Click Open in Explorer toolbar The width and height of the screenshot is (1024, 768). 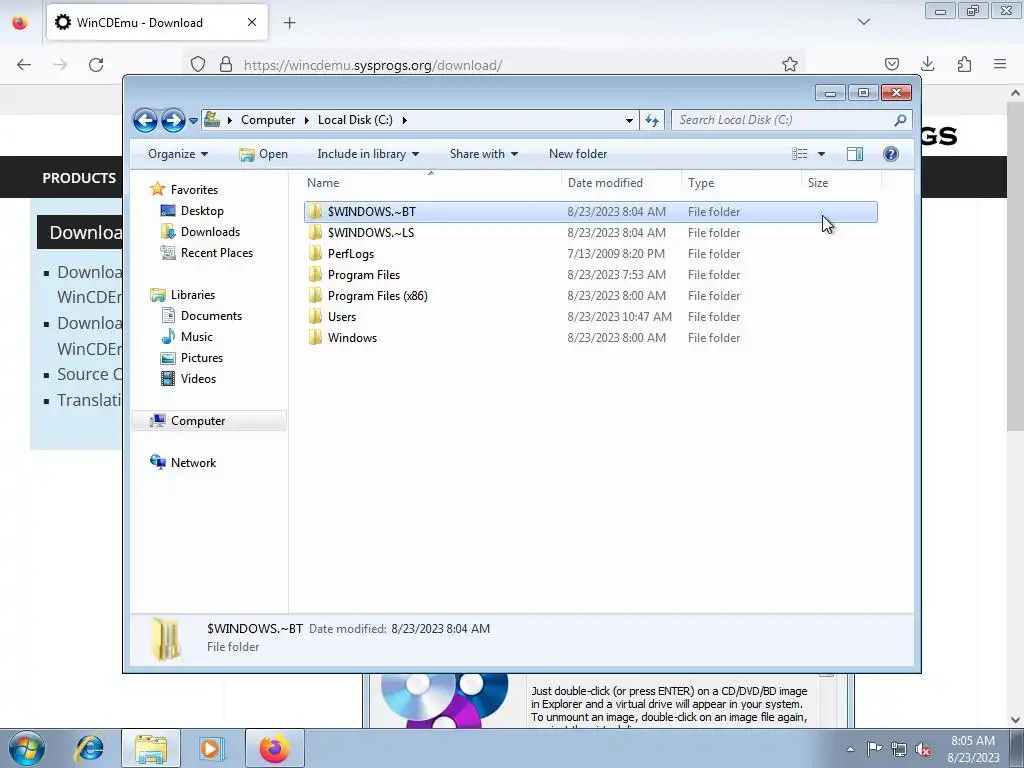point(263,154)
